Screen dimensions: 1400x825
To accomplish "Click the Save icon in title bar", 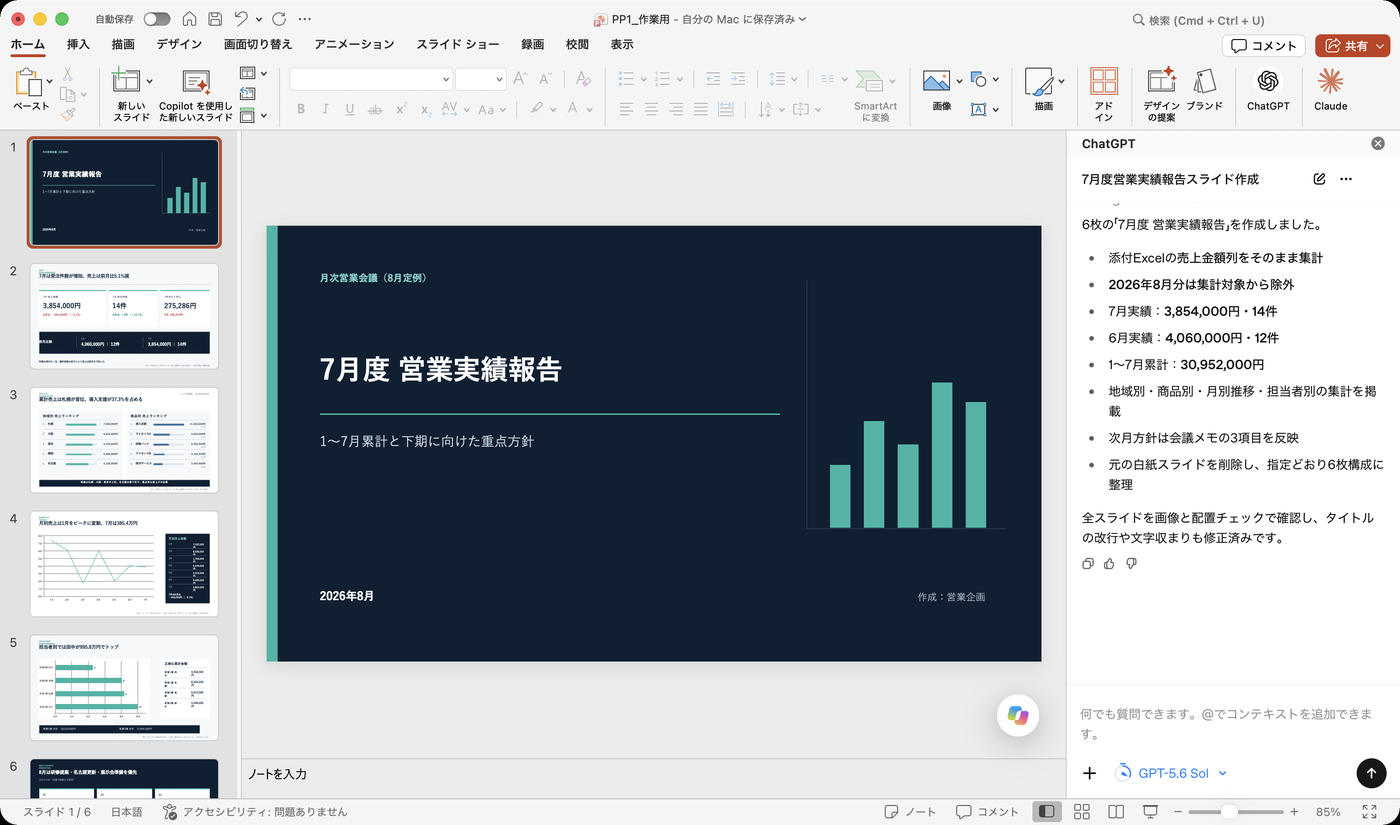I will [x=215, y=19].
